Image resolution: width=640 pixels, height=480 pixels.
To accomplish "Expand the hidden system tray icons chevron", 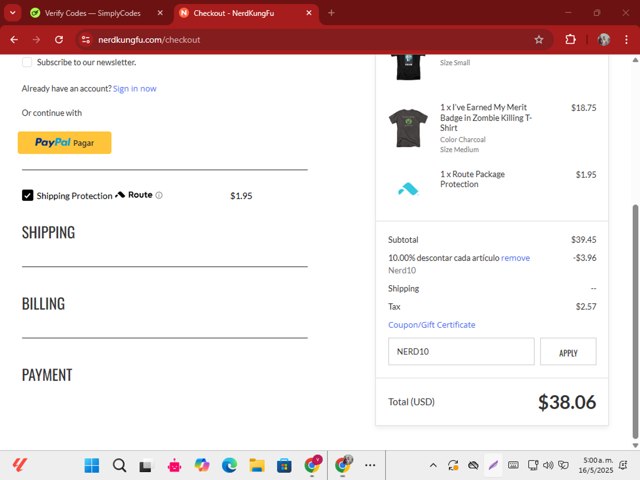I will pyautogui.click(x=433, y=465).
